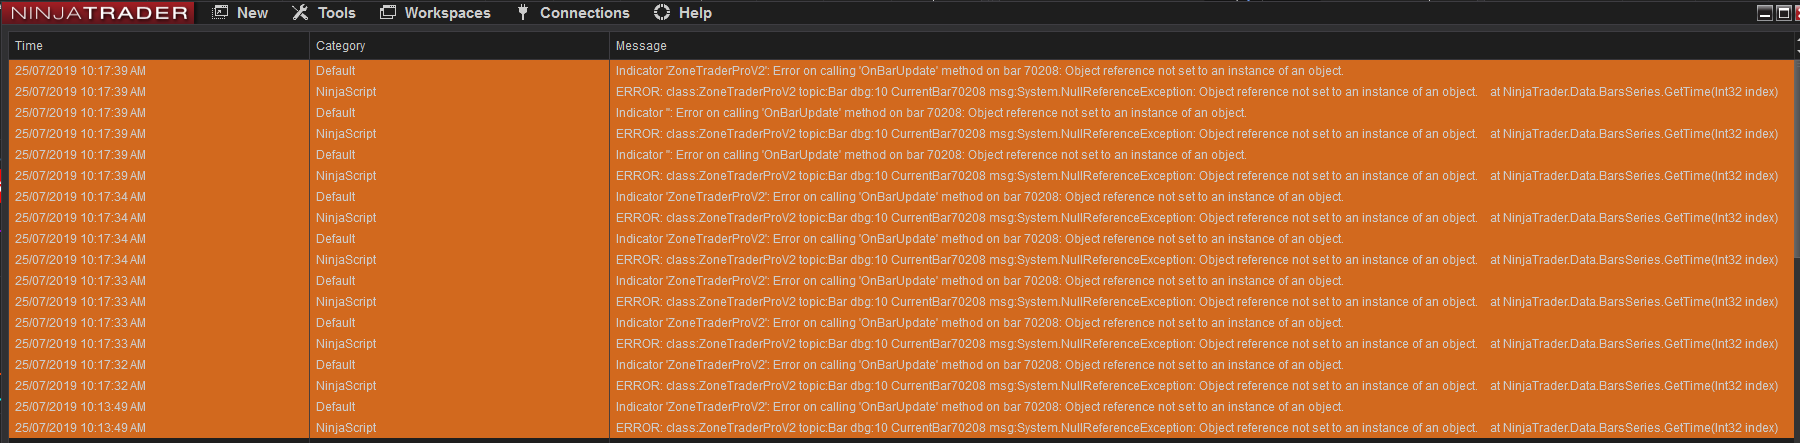Open the Help menu label
The width and height of the screenshot is (1800, 443).
pyautogui.click(x=695, y=13)
